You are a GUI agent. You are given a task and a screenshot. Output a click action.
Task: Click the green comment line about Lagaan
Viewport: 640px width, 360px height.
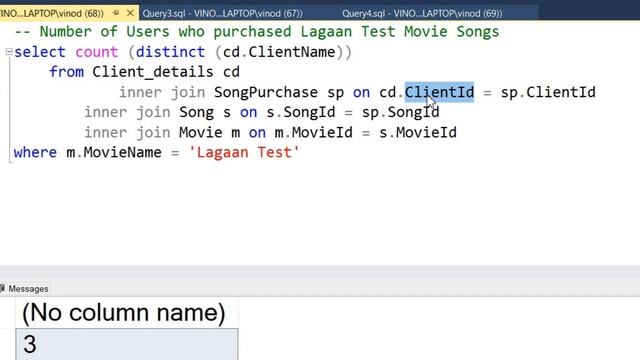click(x=257, y=31)
